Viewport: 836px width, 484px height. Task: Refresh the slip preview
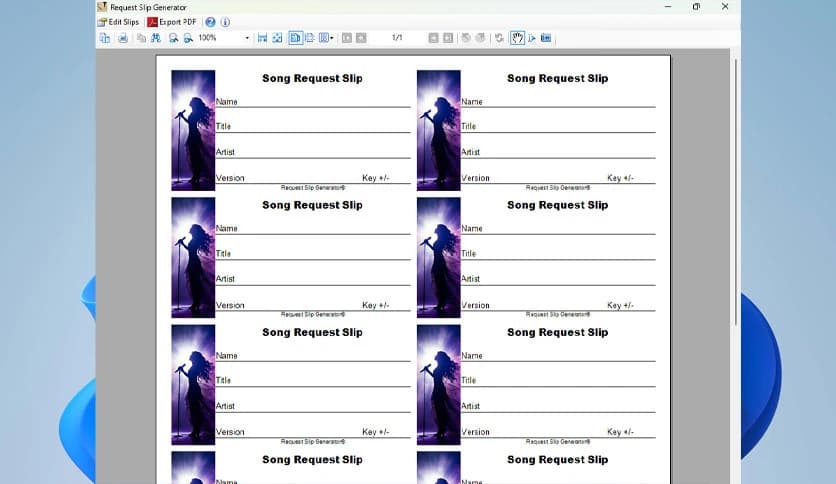[x=499, y=38]
